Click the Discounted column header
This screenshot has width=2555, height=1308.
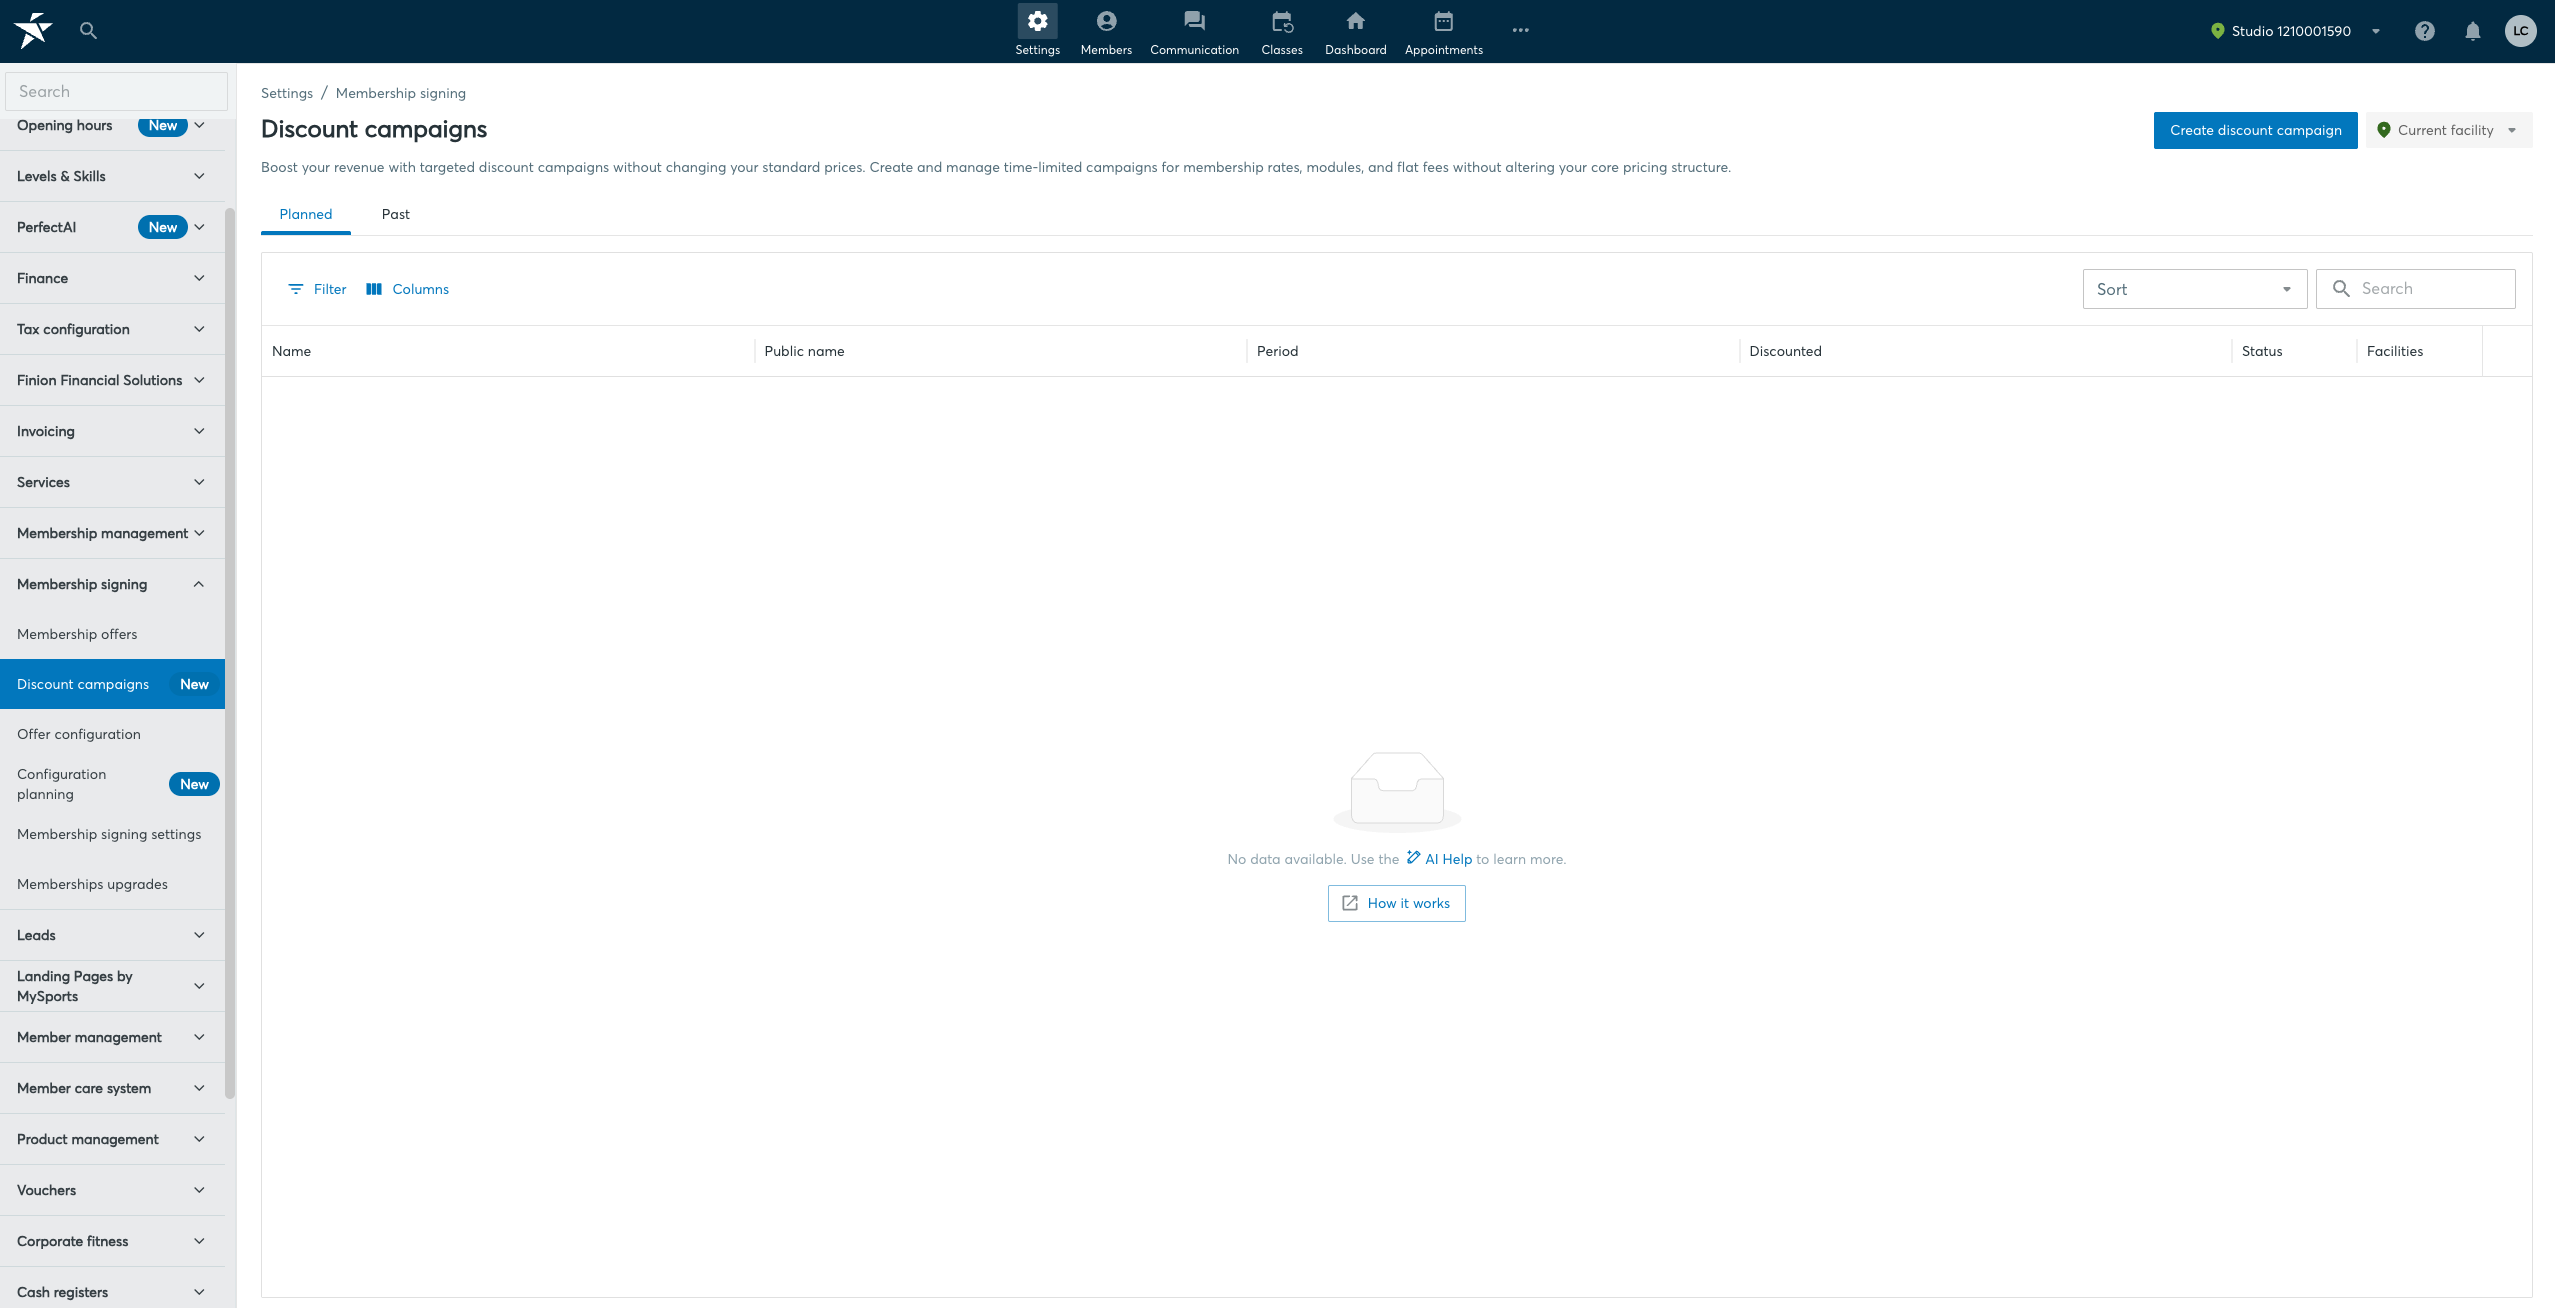click(1985, 351)
